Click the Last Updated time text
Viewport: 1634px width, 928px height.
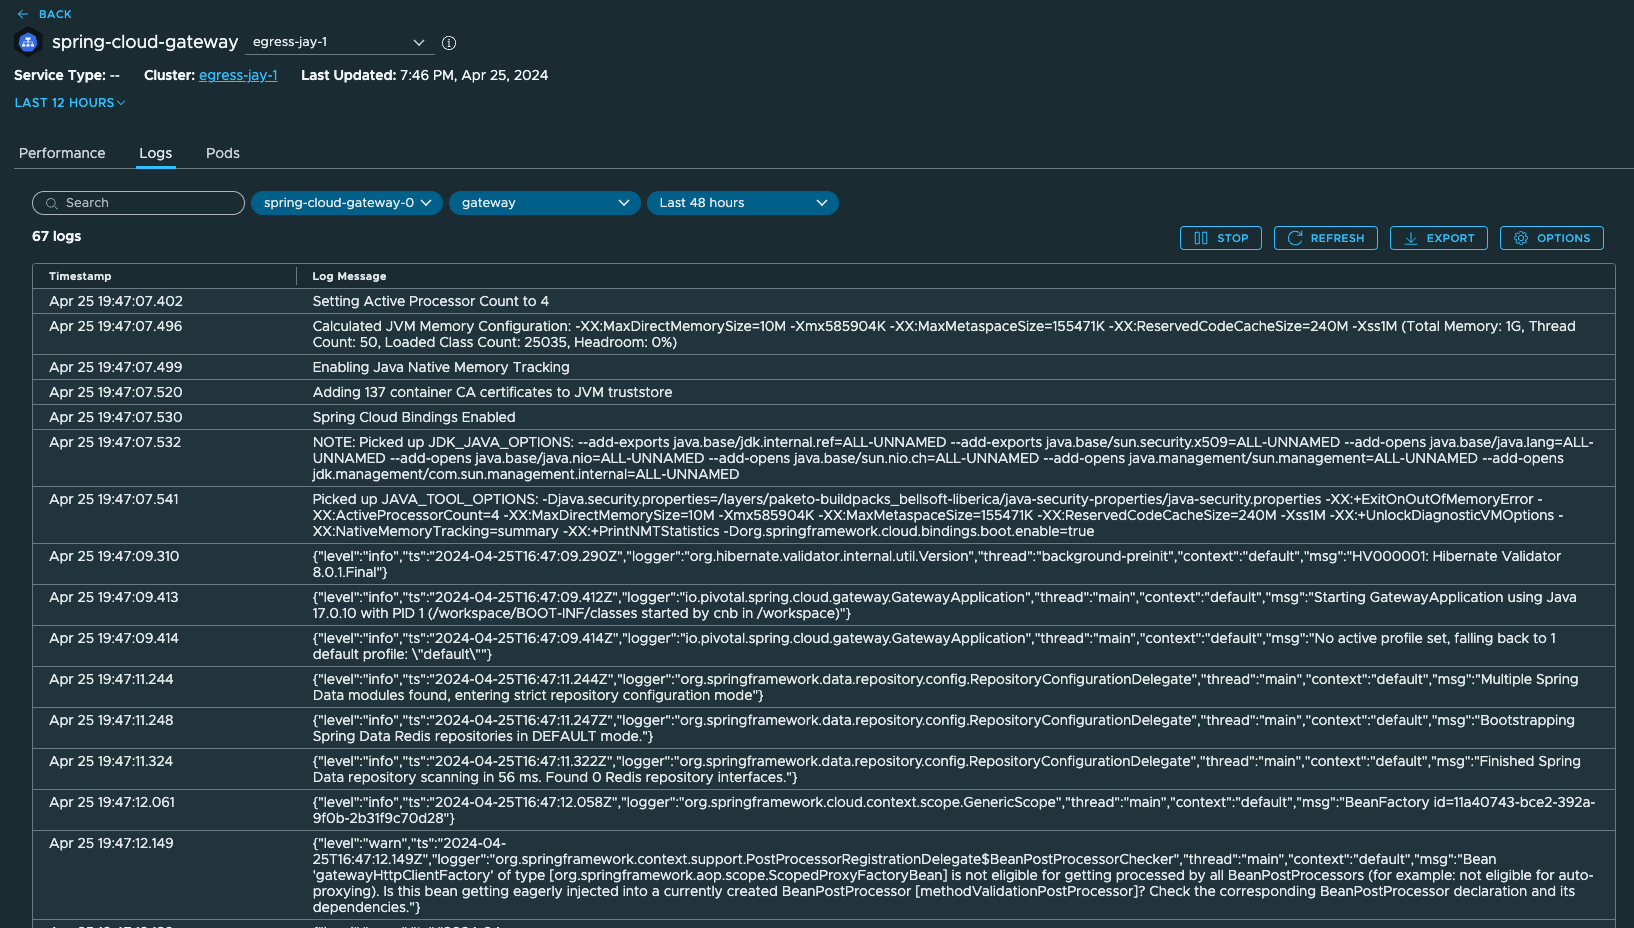point(425,75)
